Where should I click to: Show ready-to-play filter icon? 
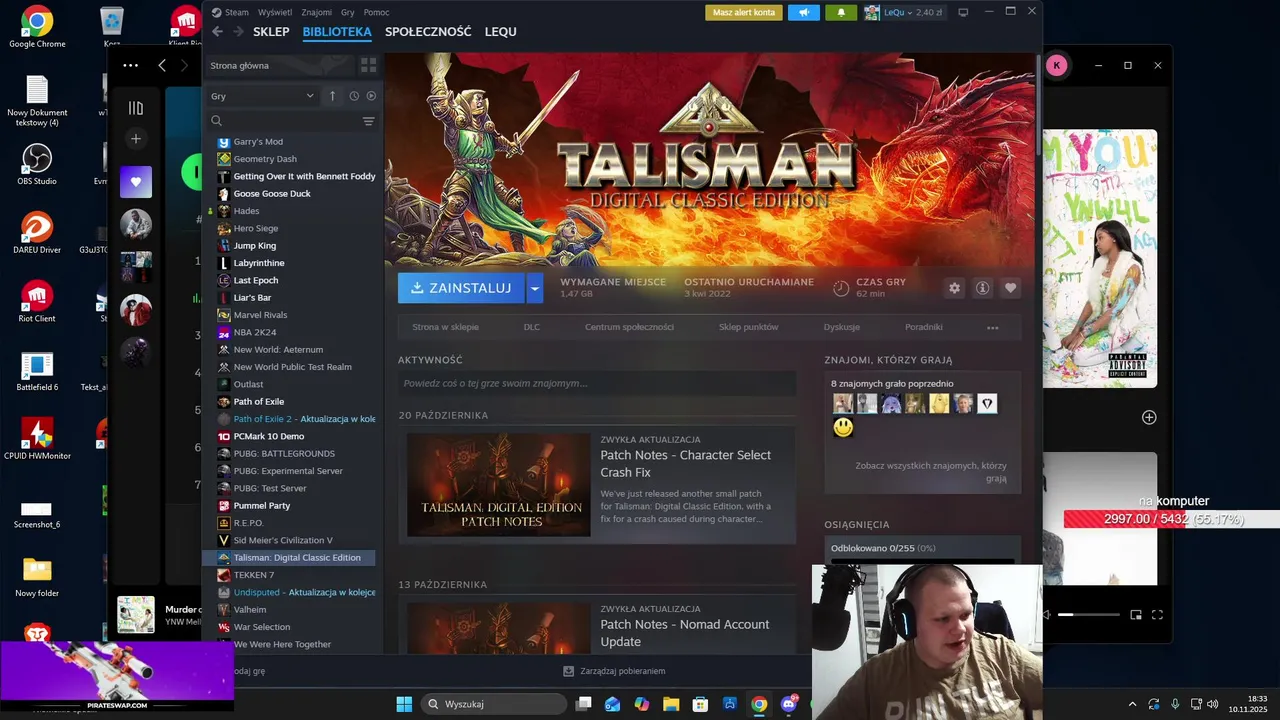[x=371, y=96]
